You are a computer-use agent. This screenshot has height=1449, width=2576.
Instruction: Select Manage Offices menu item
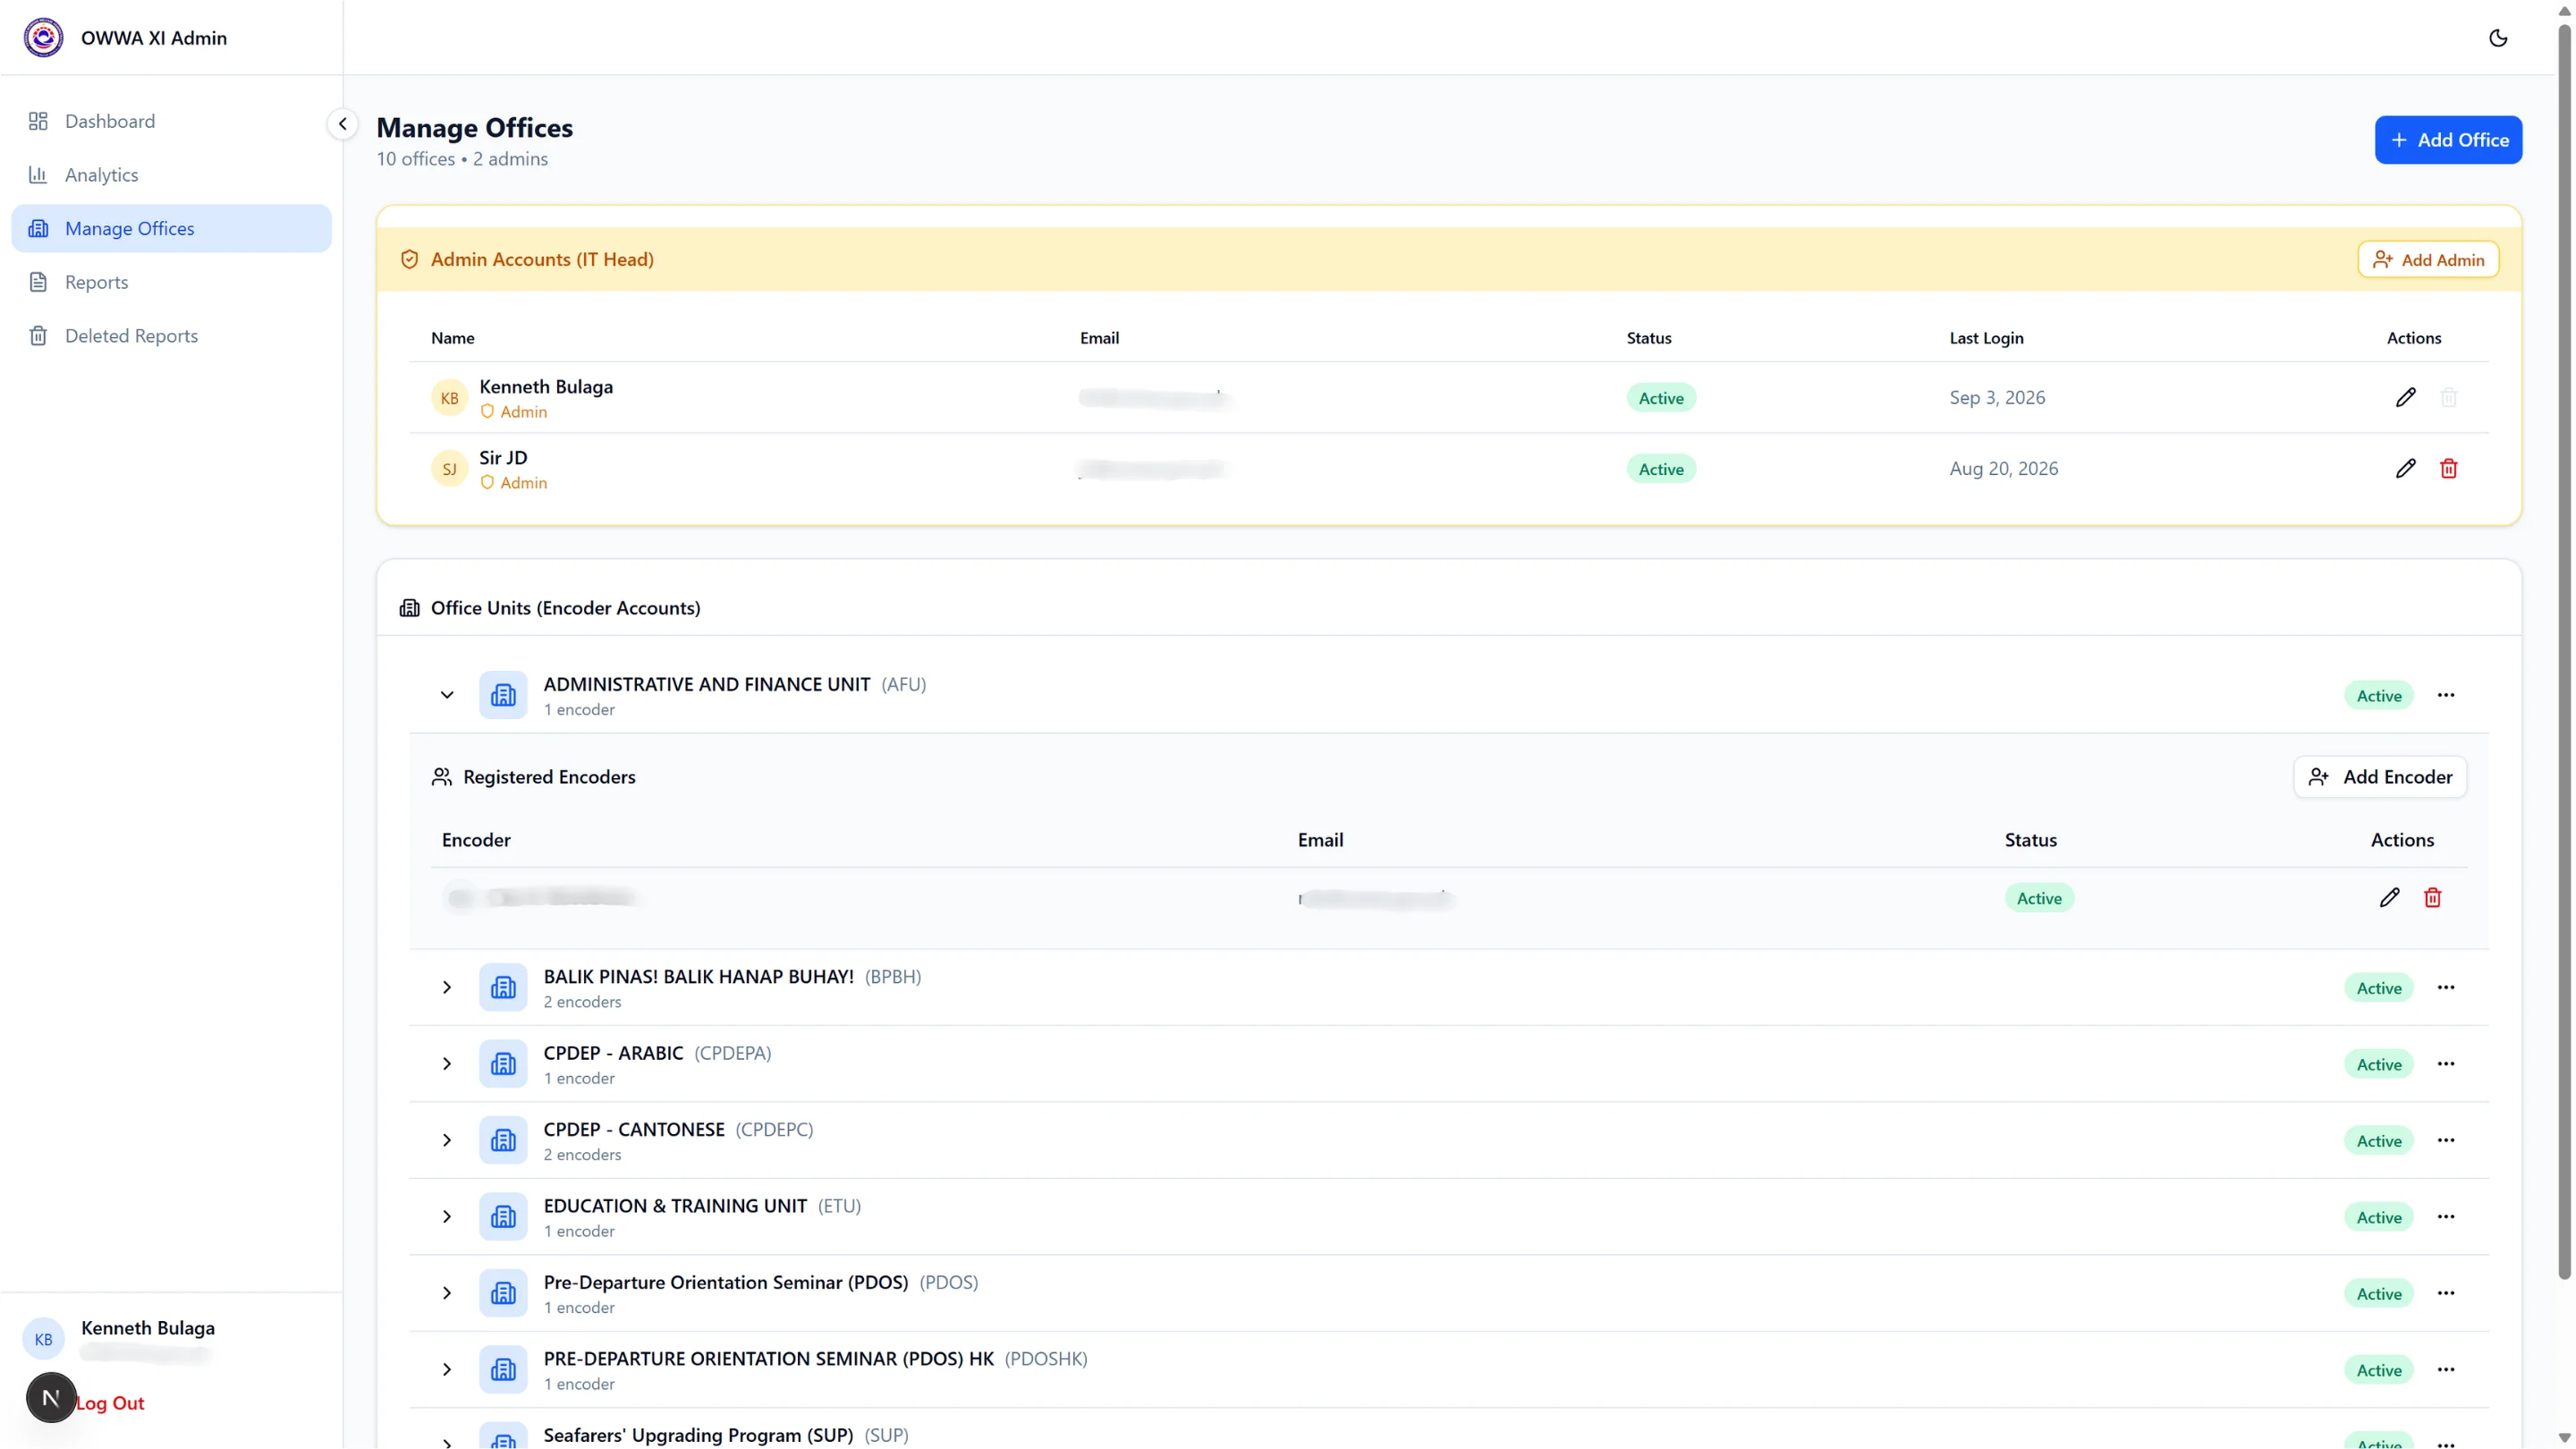pos(171,229)
